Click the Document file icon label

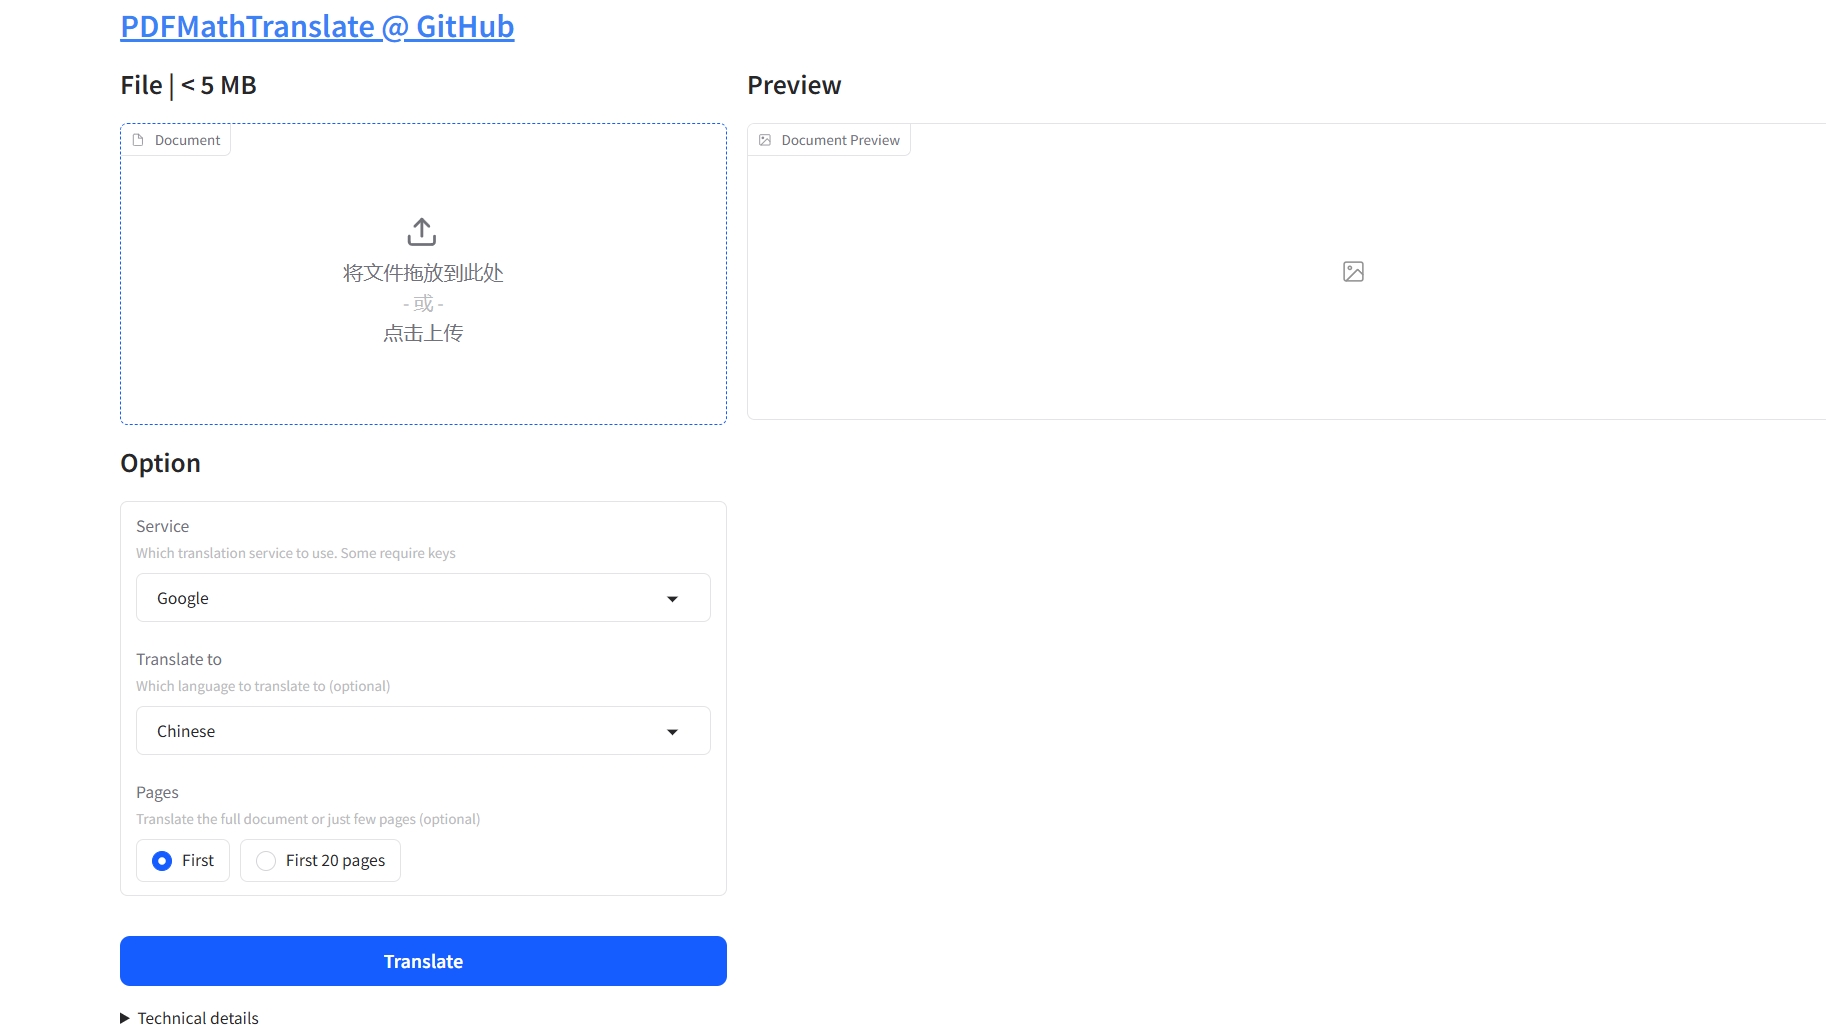click(138, 140)
